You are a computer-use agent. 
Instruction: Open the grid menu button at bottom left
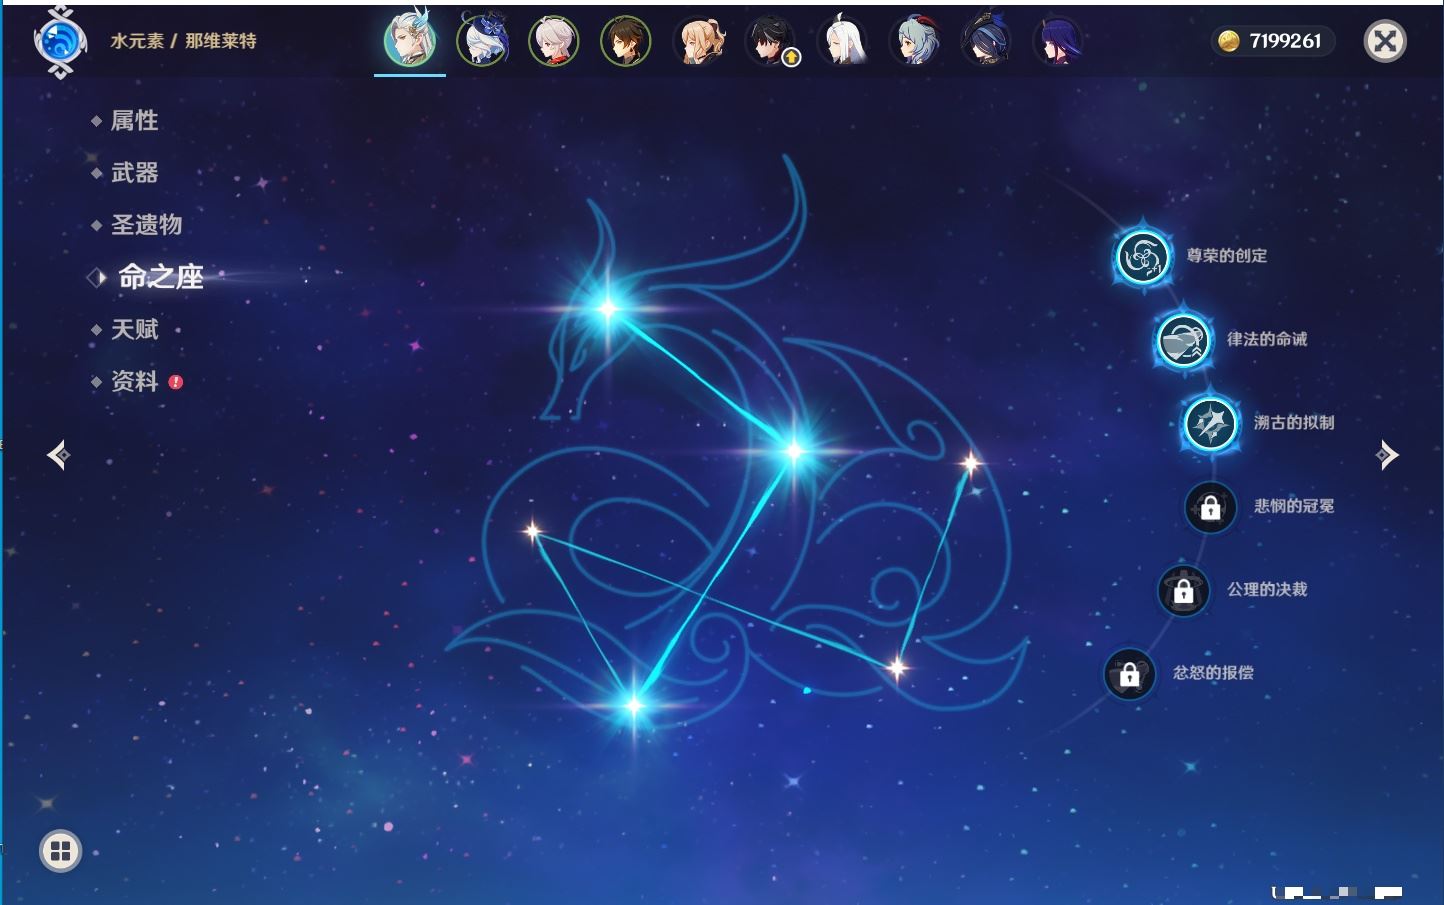(60, 851)
